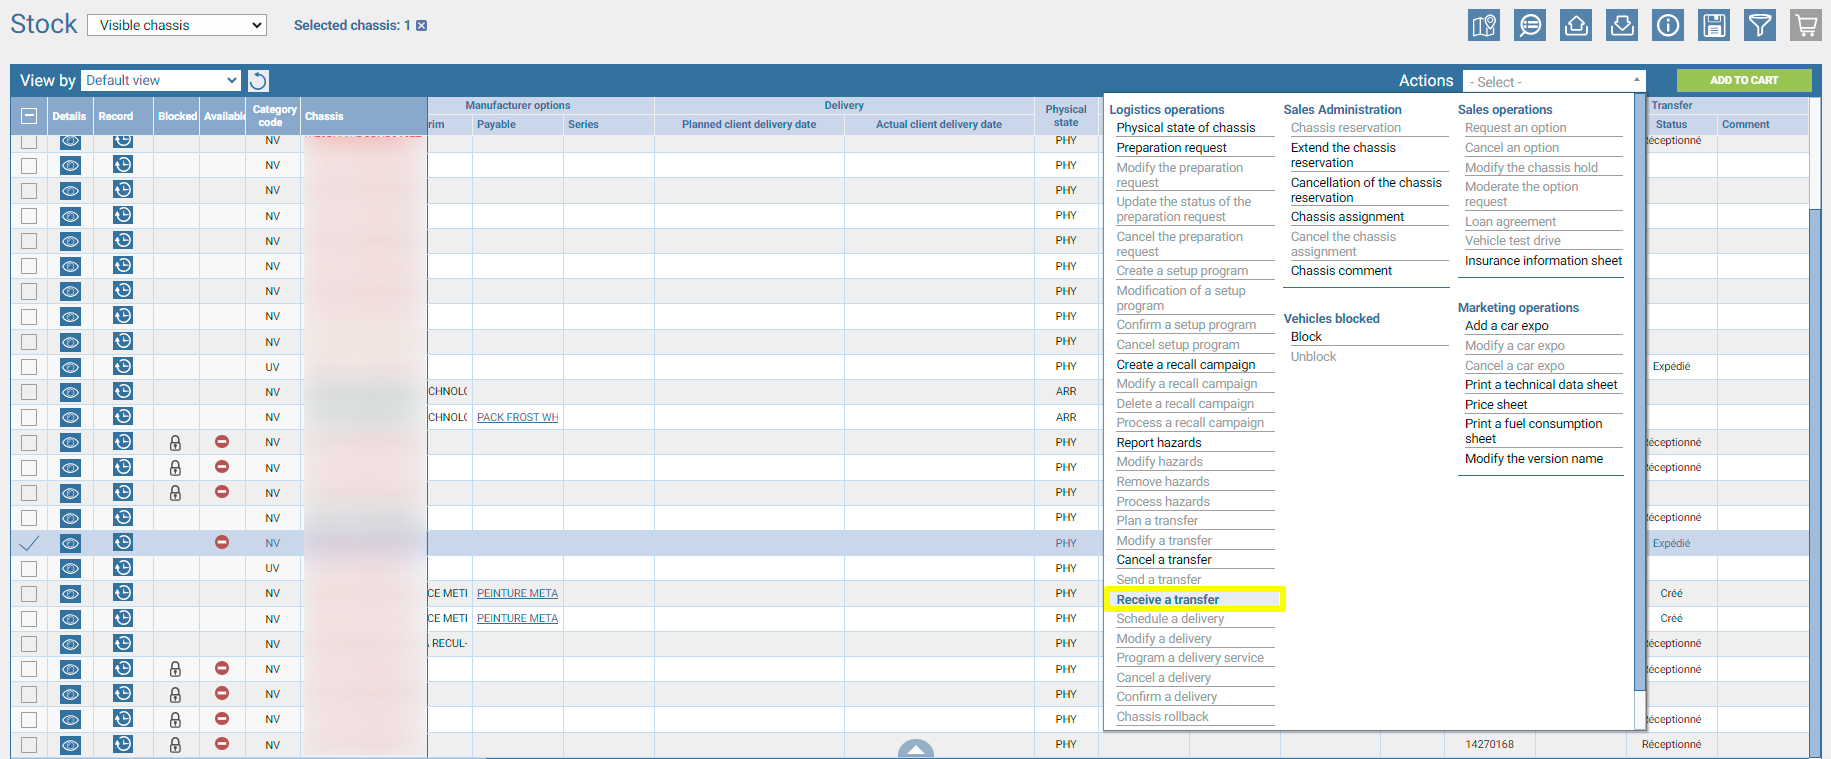Click the floppy disk save icon

[x=1714, y=25]
